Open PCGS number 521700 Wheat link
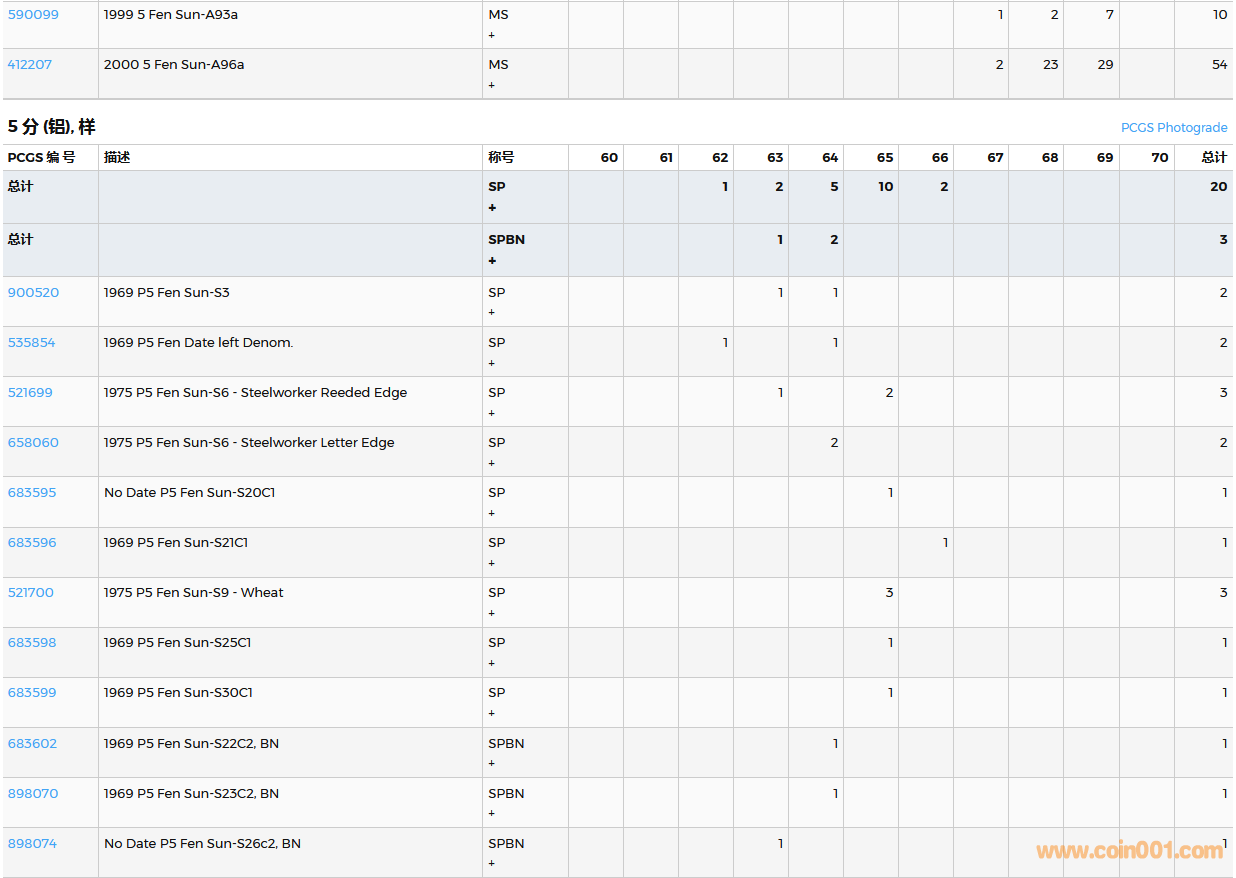The image size is (1236, 878). click(x=30, y=593)
